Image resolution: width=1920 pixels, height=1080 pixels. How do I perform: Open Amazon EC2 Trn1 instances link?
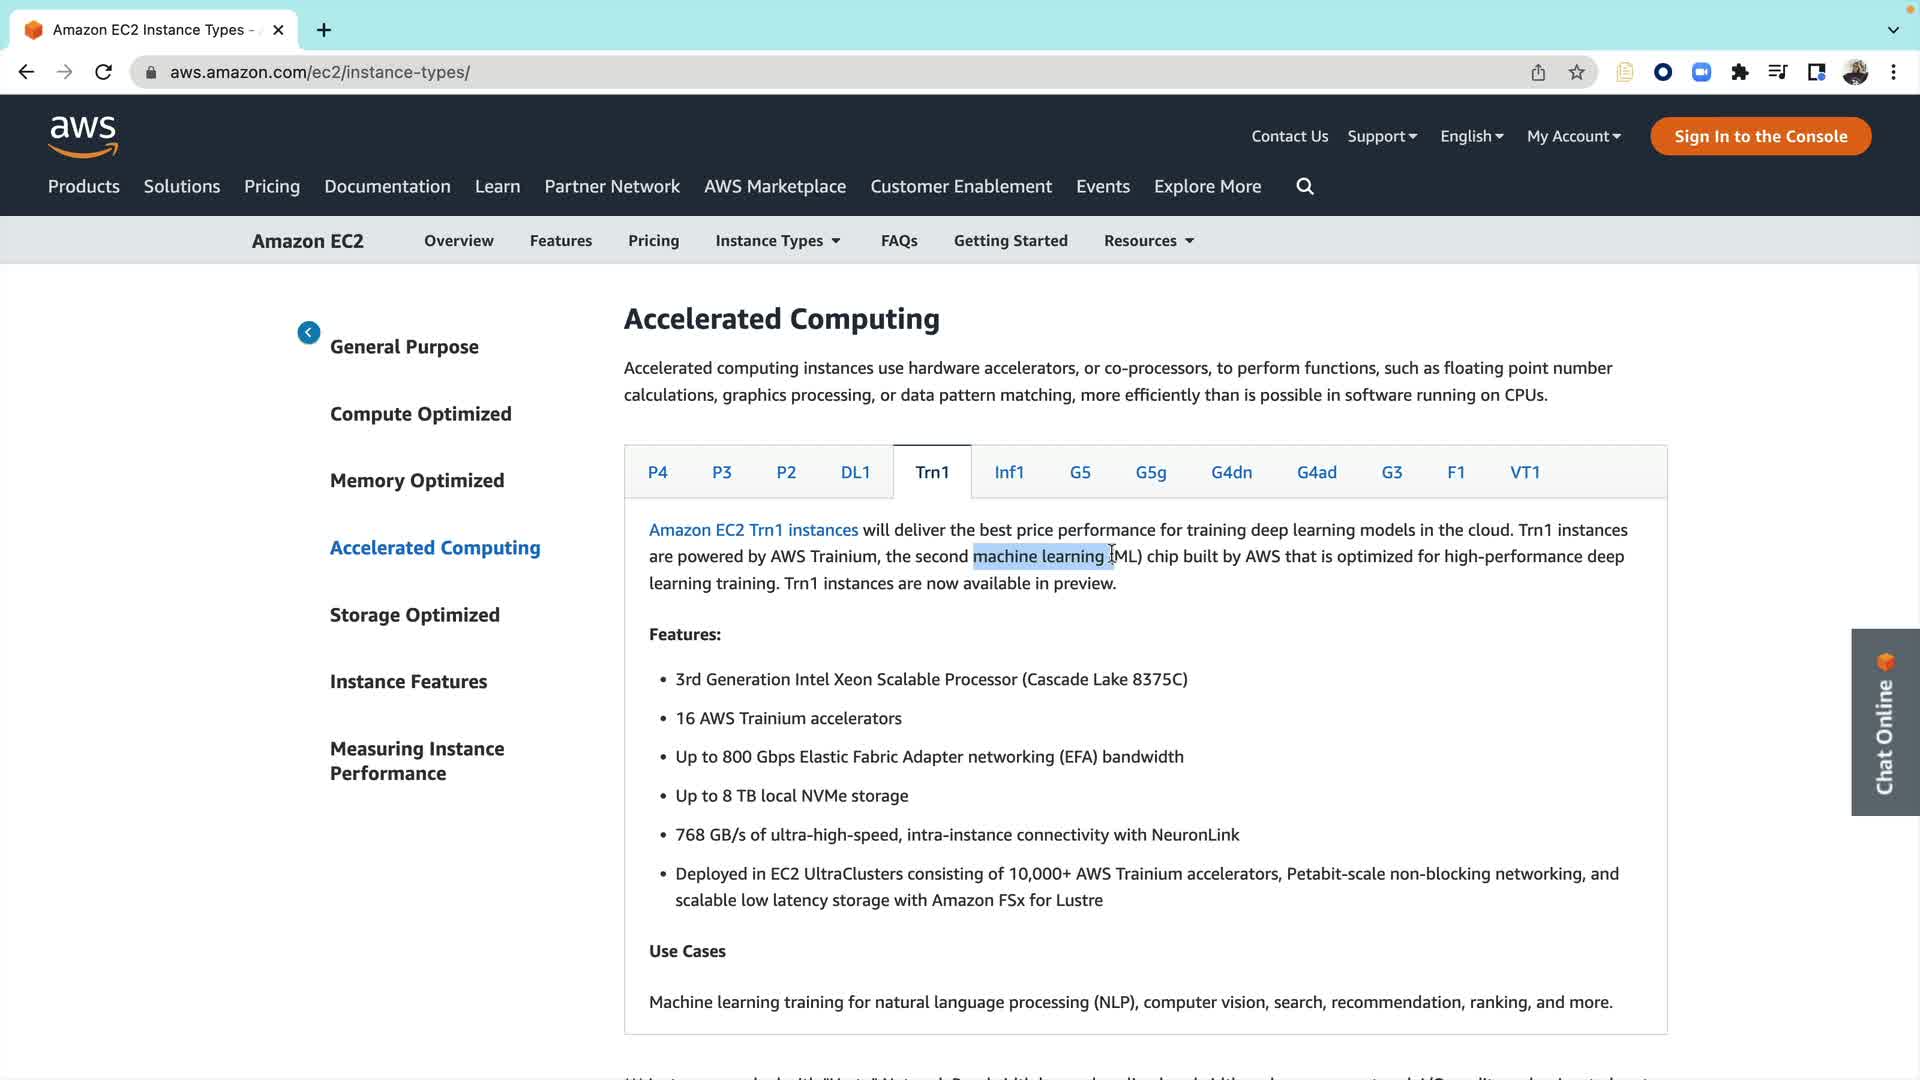click(x=753, y=530)
